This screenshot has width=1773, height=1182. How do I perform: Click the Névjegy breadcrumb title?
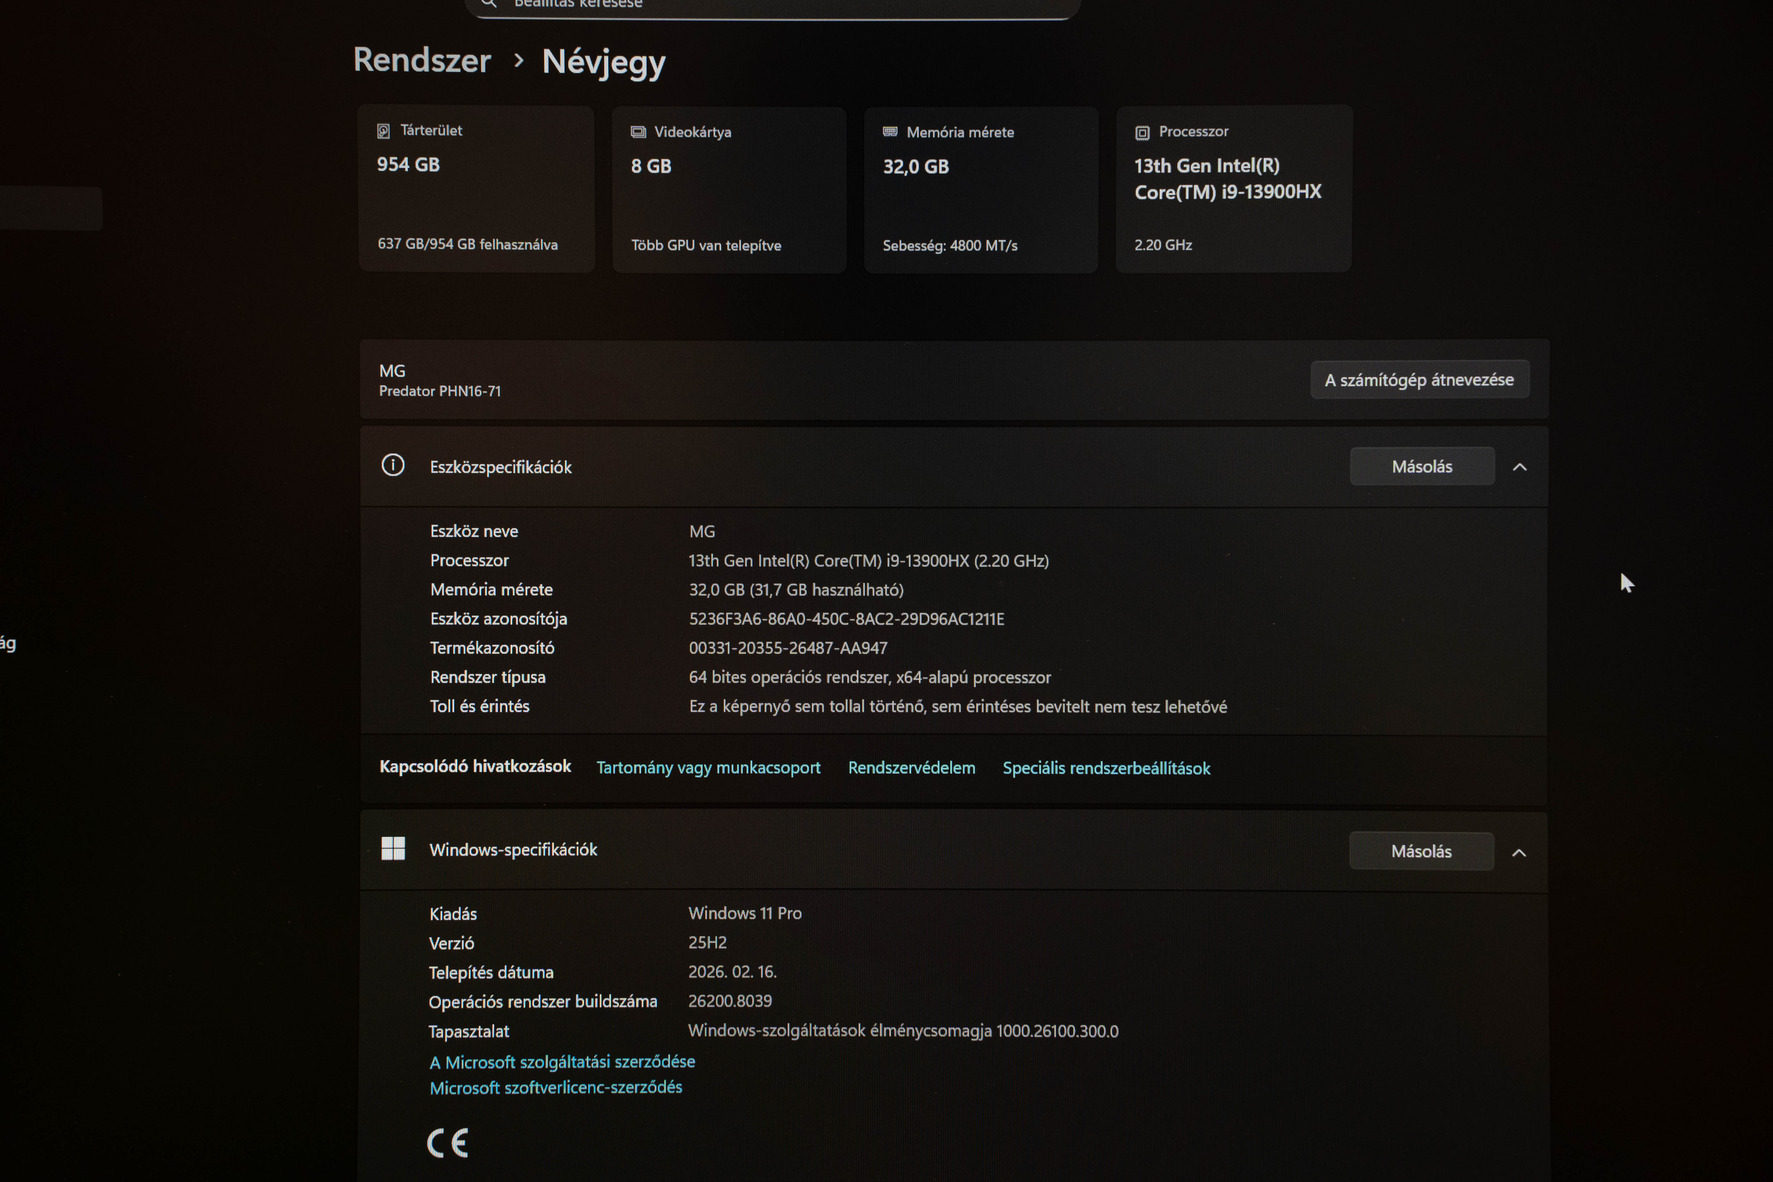tap(604, 62)
